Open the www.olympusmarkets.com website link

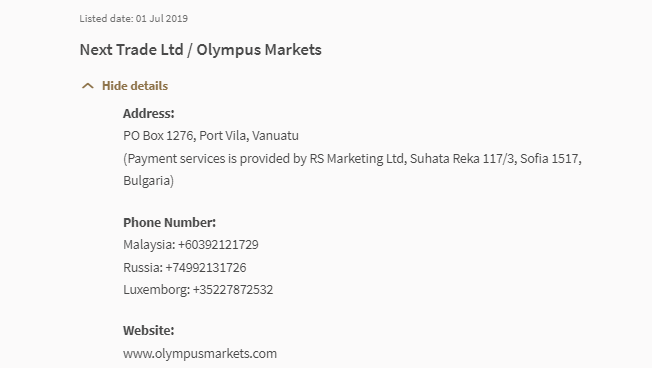click(x=200, y=354)
